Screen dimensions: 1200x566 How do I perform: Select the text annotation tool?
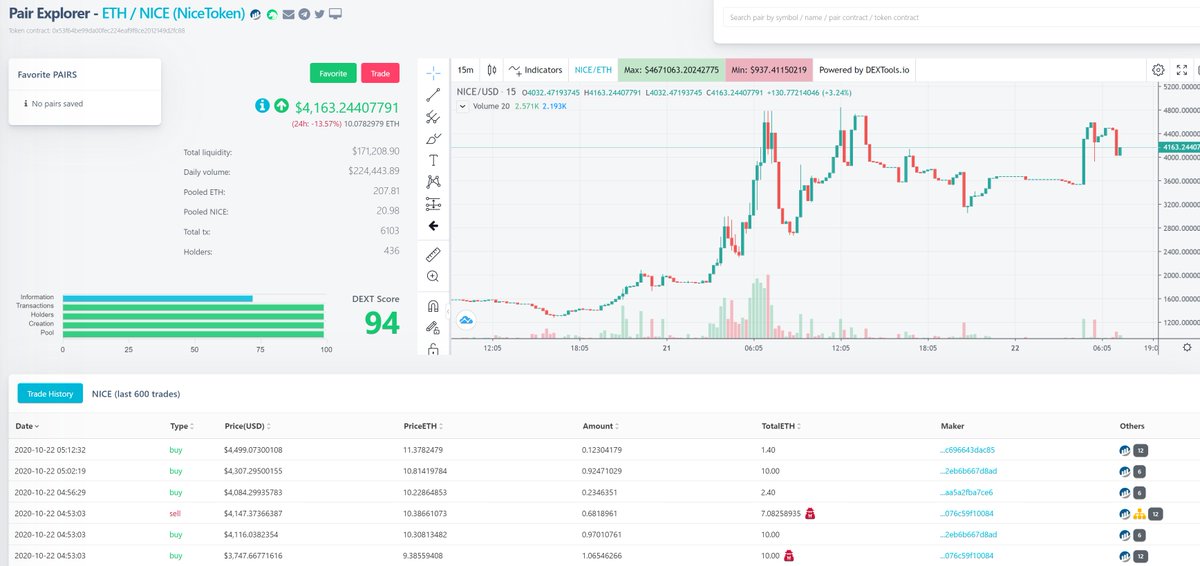tap(433, 160)
